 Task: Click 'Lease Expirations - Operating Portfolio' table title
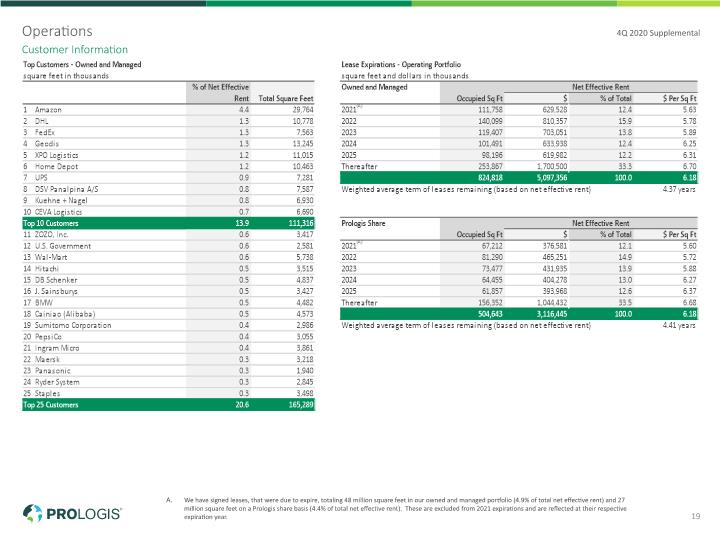[x=401, y=64]
